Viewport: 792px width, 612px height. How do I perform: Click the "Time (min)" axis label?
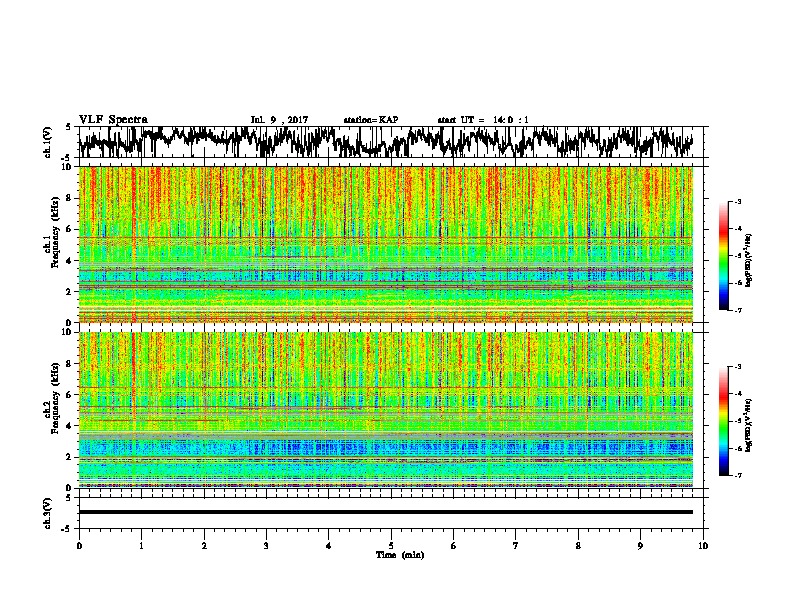pos(400,555)
